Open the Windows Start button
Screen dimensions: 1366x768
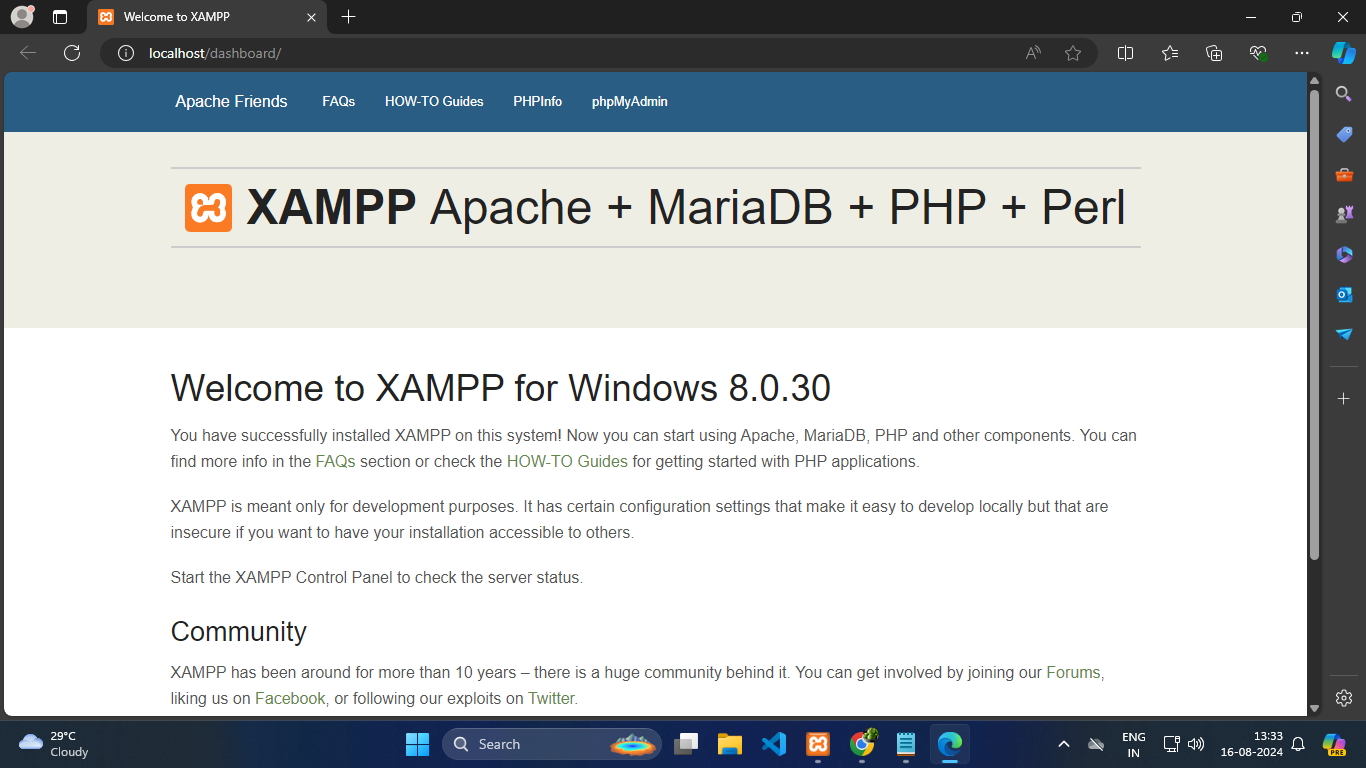(x=417, y=744)
